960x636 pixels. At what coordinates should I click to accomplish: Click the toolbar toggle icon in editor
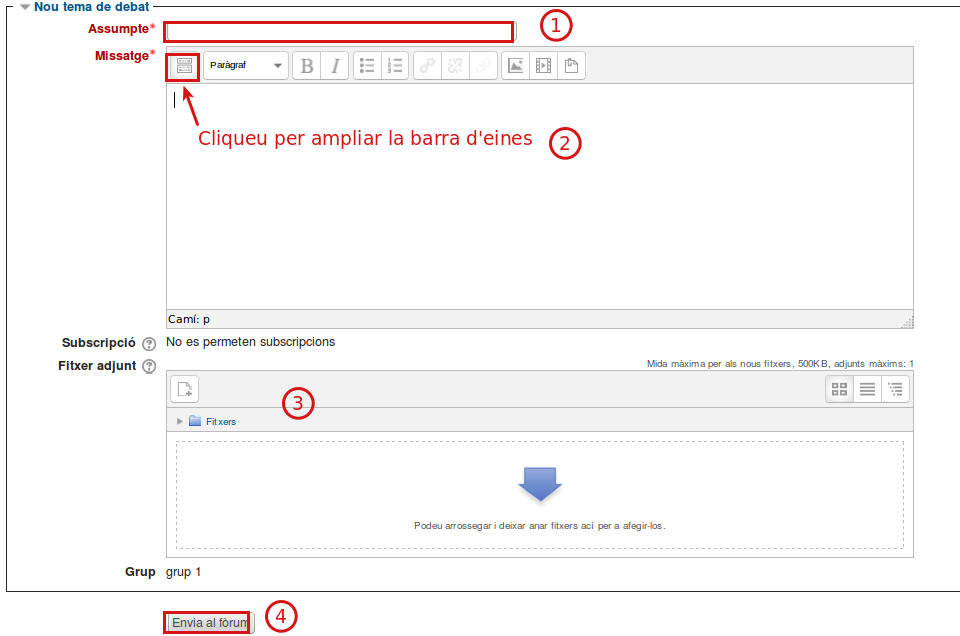(183, 66)
